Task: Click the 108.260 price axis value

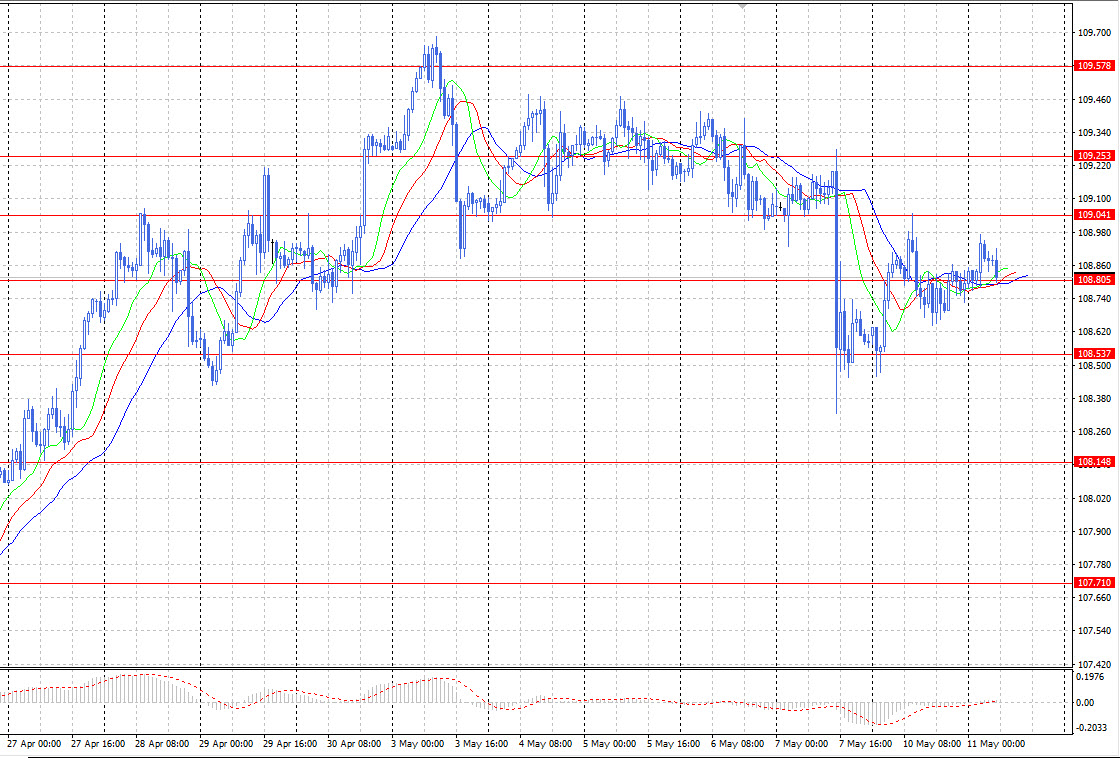Action: 1094,432
